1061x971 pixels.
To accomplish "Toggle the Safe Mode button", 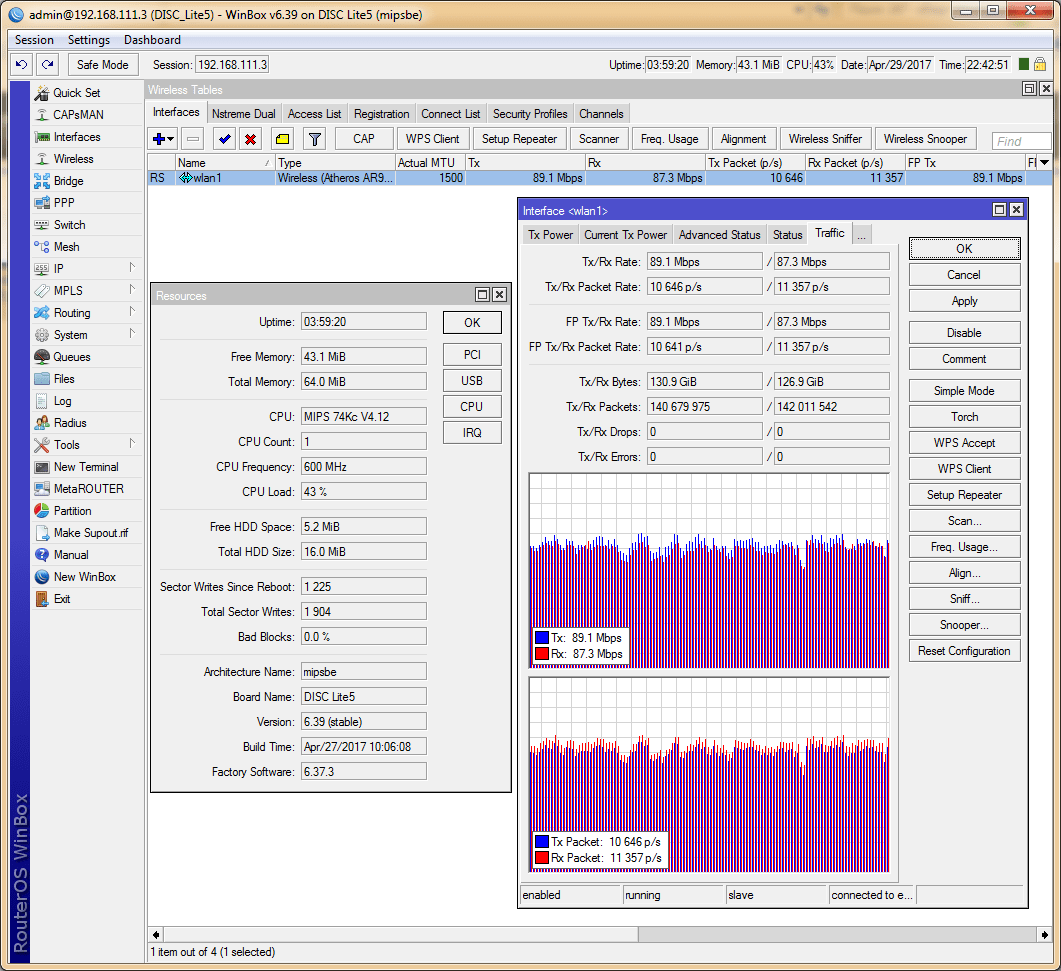I will (102, 64).
